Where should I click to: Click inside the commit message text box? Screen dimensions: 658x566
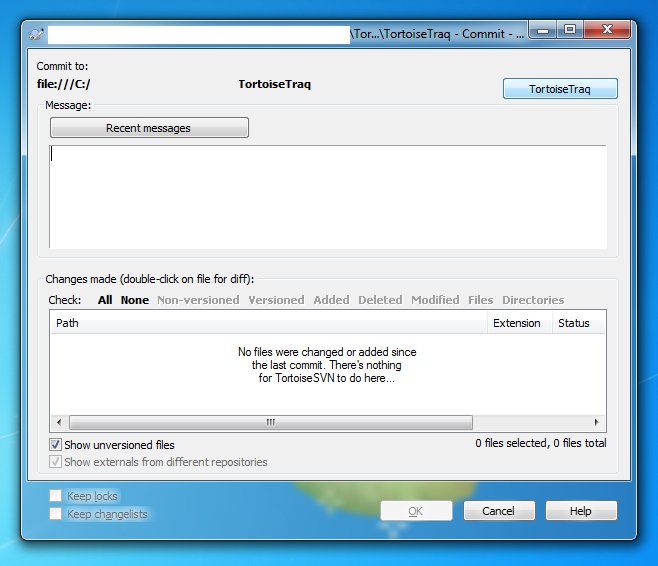(x=328, y=197)
